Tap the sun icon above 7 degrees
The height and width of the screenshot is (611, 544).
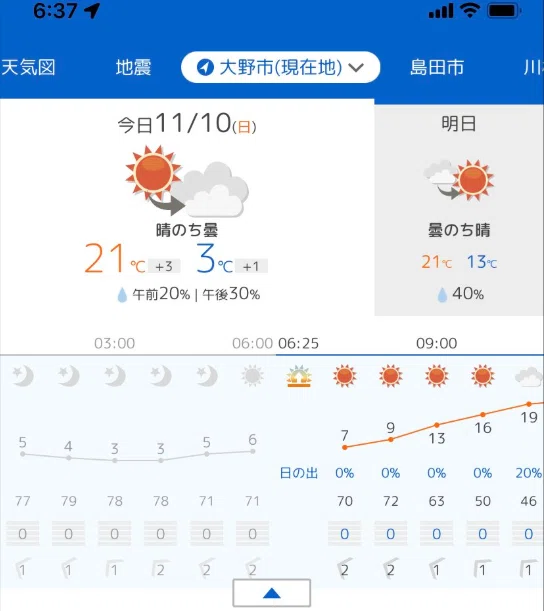pos(344,376)
